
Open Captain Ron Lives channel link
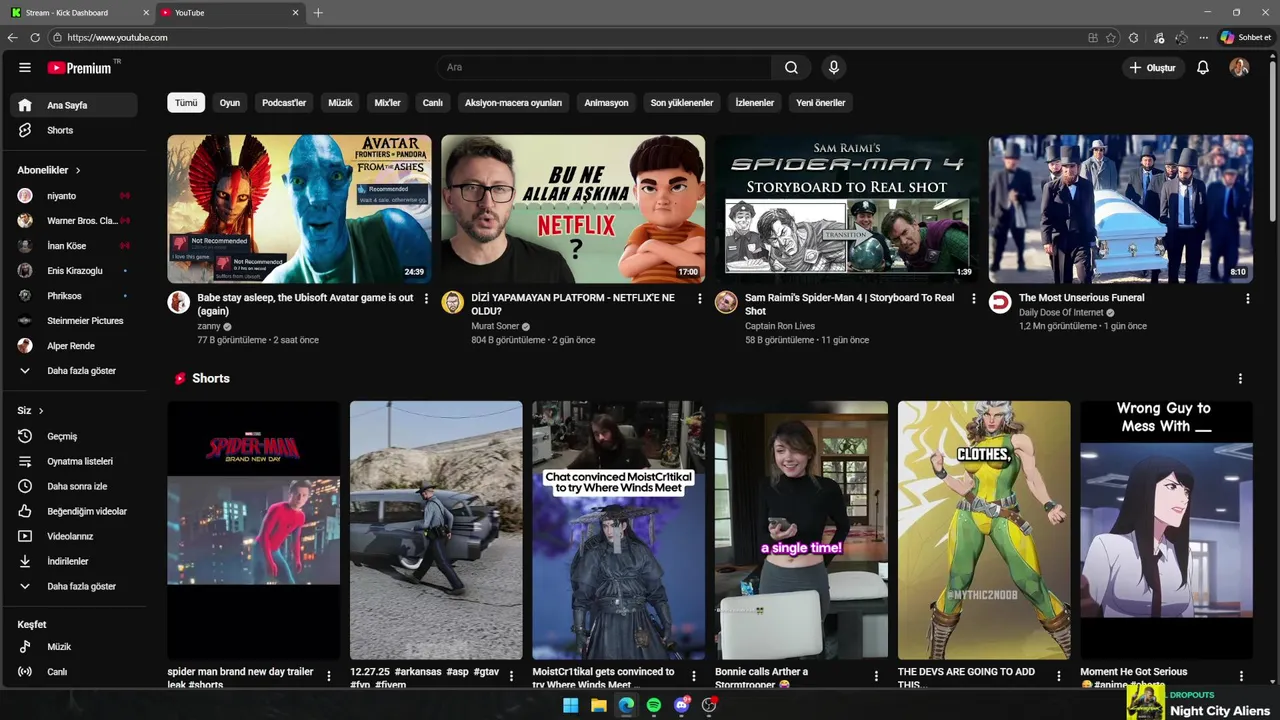(780, 326)
